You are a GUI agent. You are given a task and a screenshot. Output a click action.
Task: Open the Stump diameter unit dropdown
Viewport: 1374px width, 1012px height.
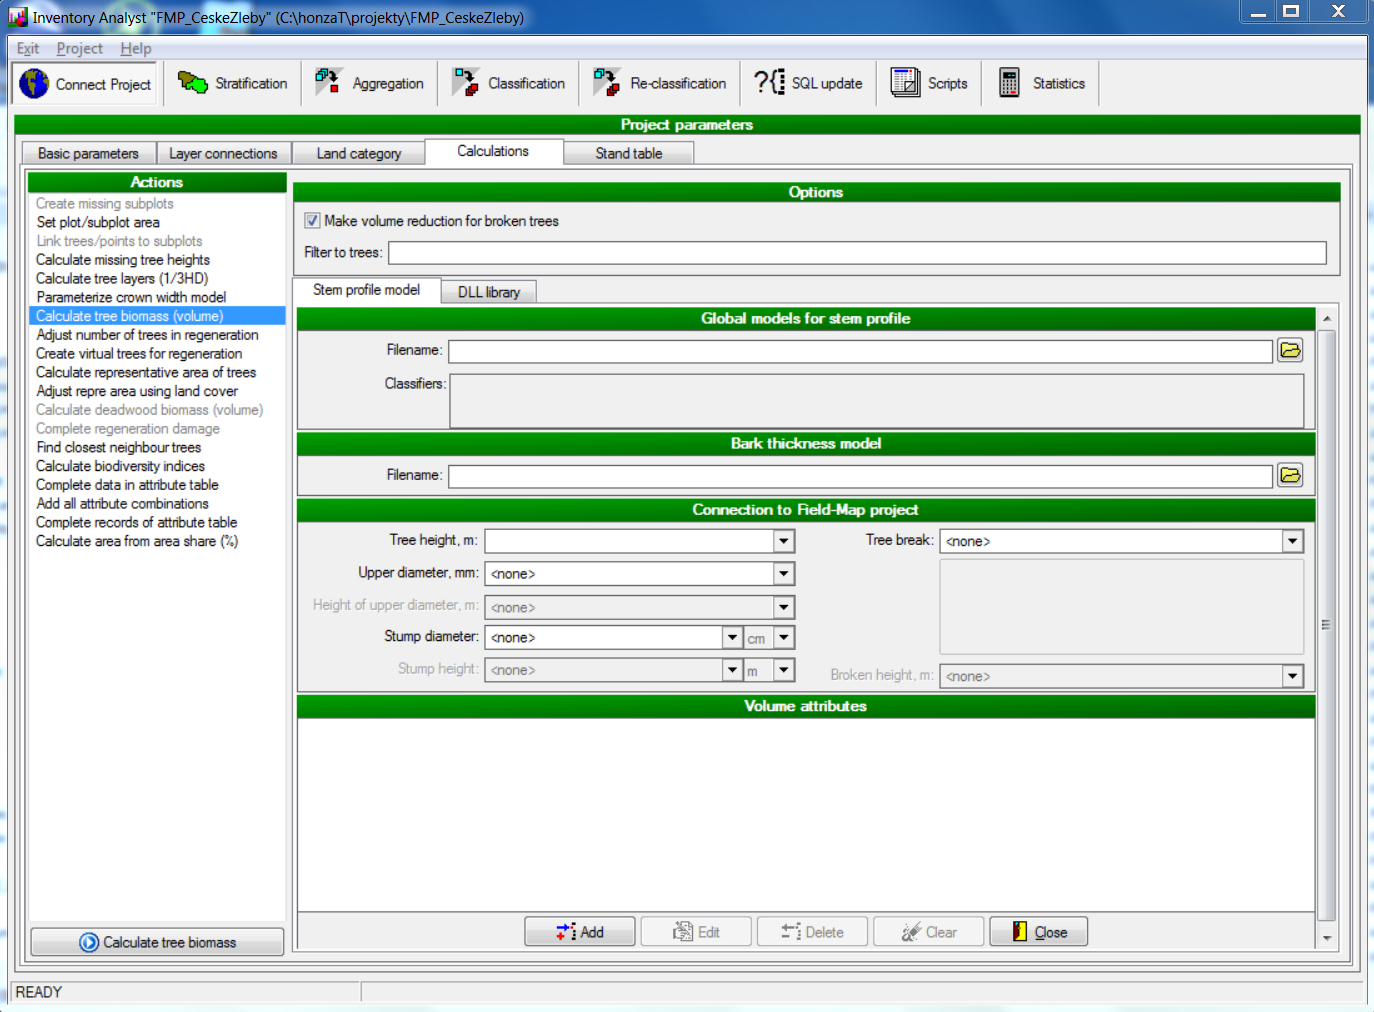click(784, 638)
